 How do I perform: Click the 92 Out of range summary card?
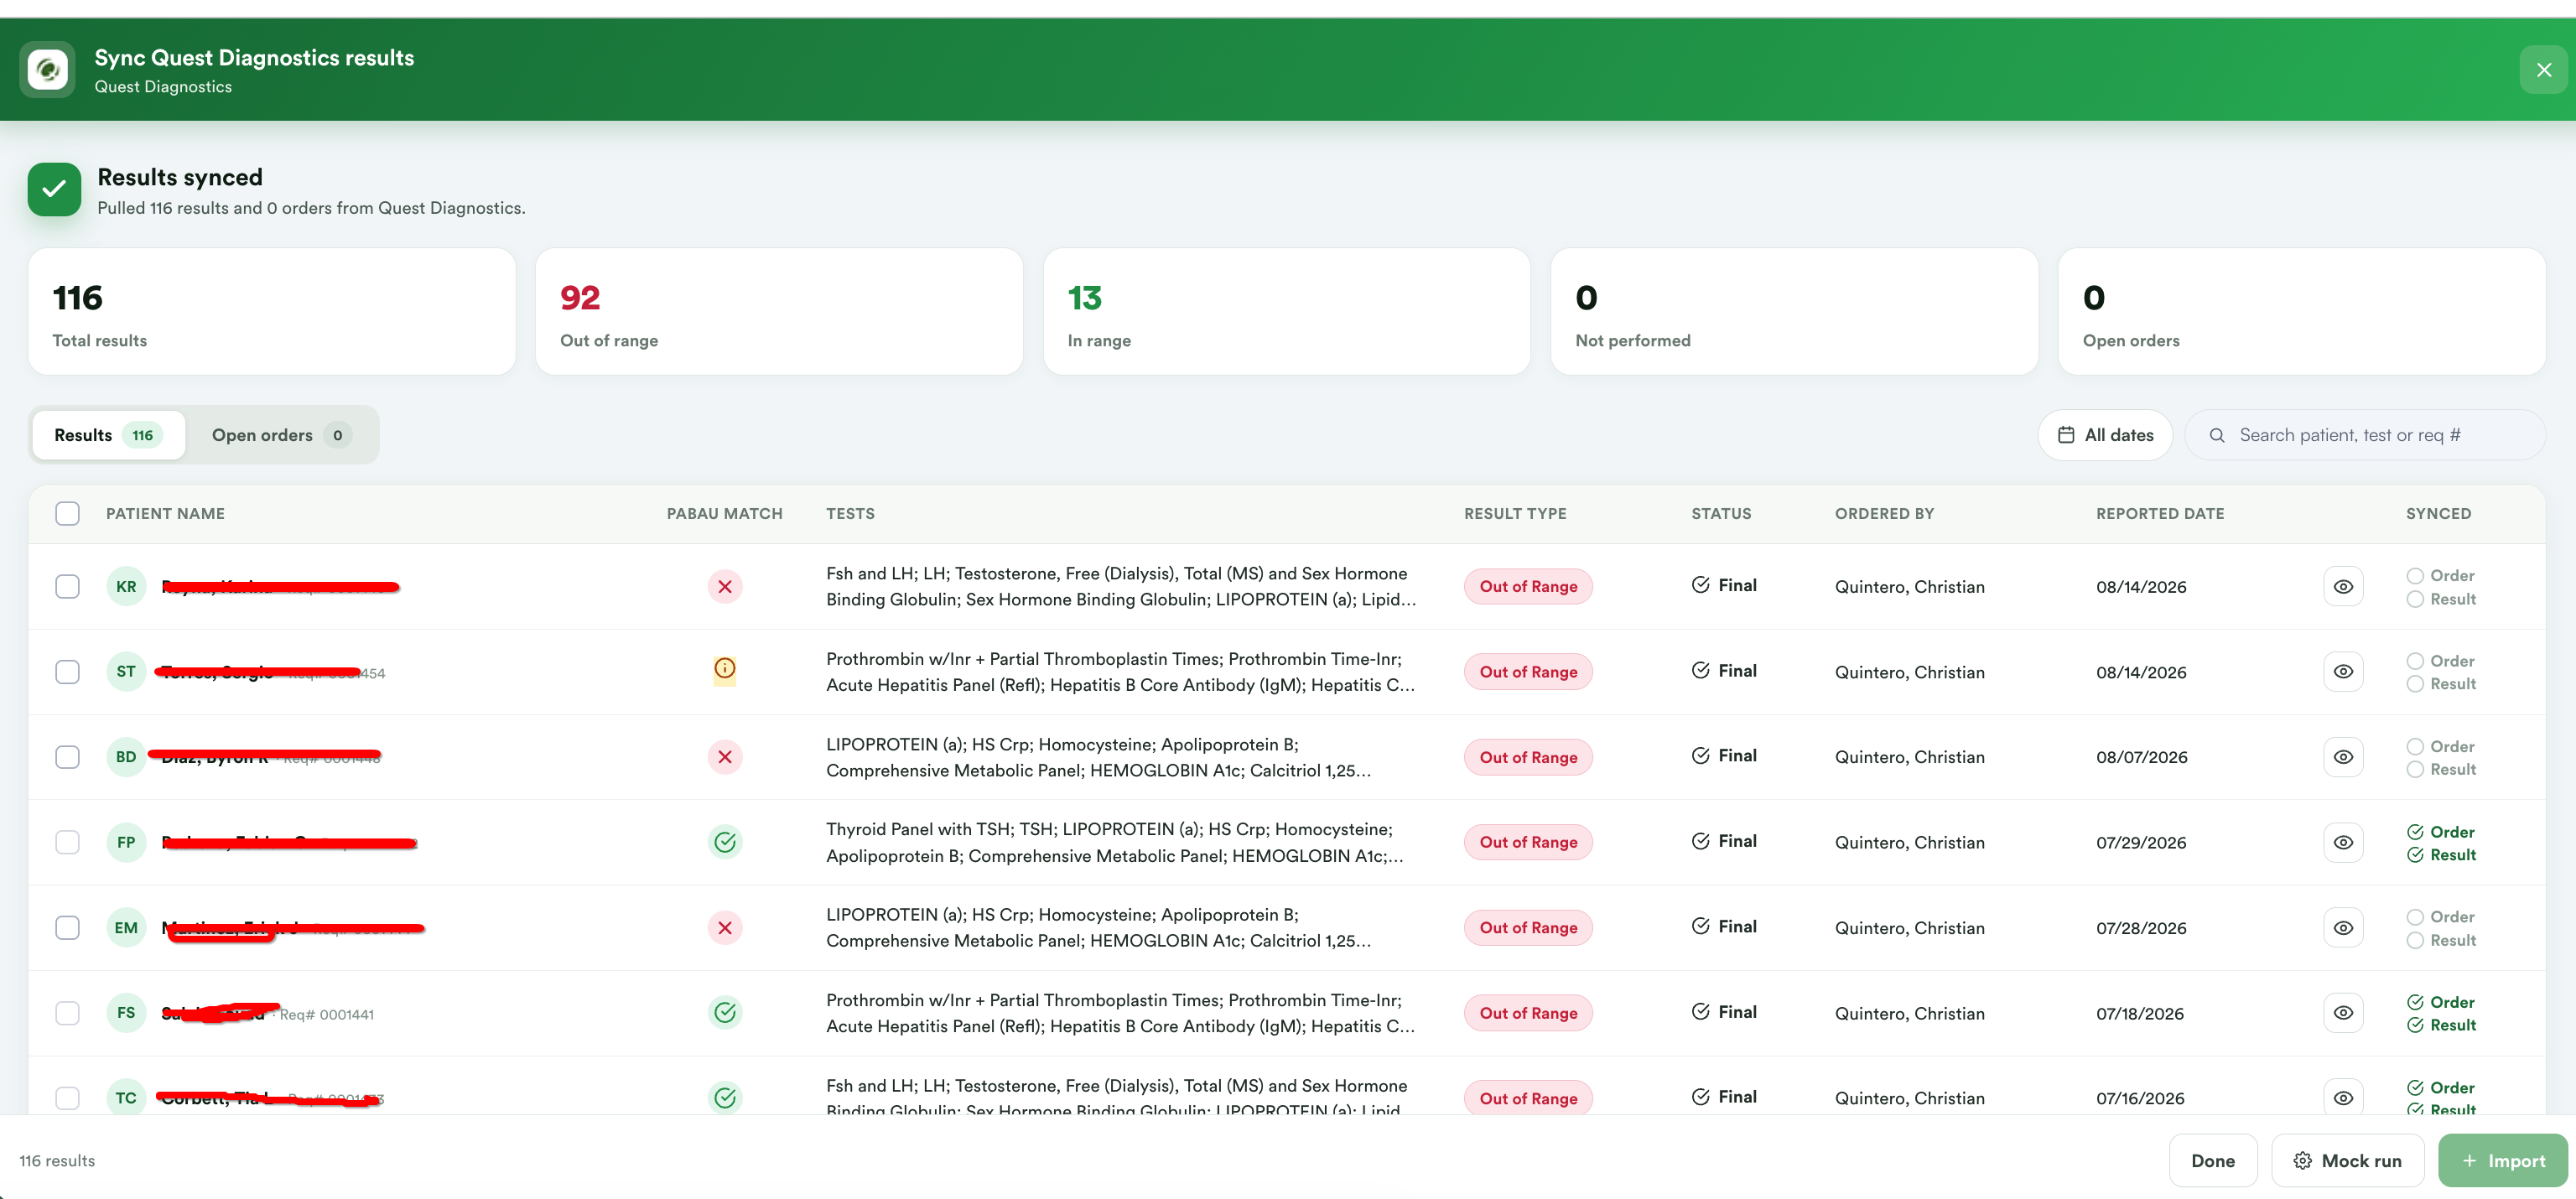point(778,312)
